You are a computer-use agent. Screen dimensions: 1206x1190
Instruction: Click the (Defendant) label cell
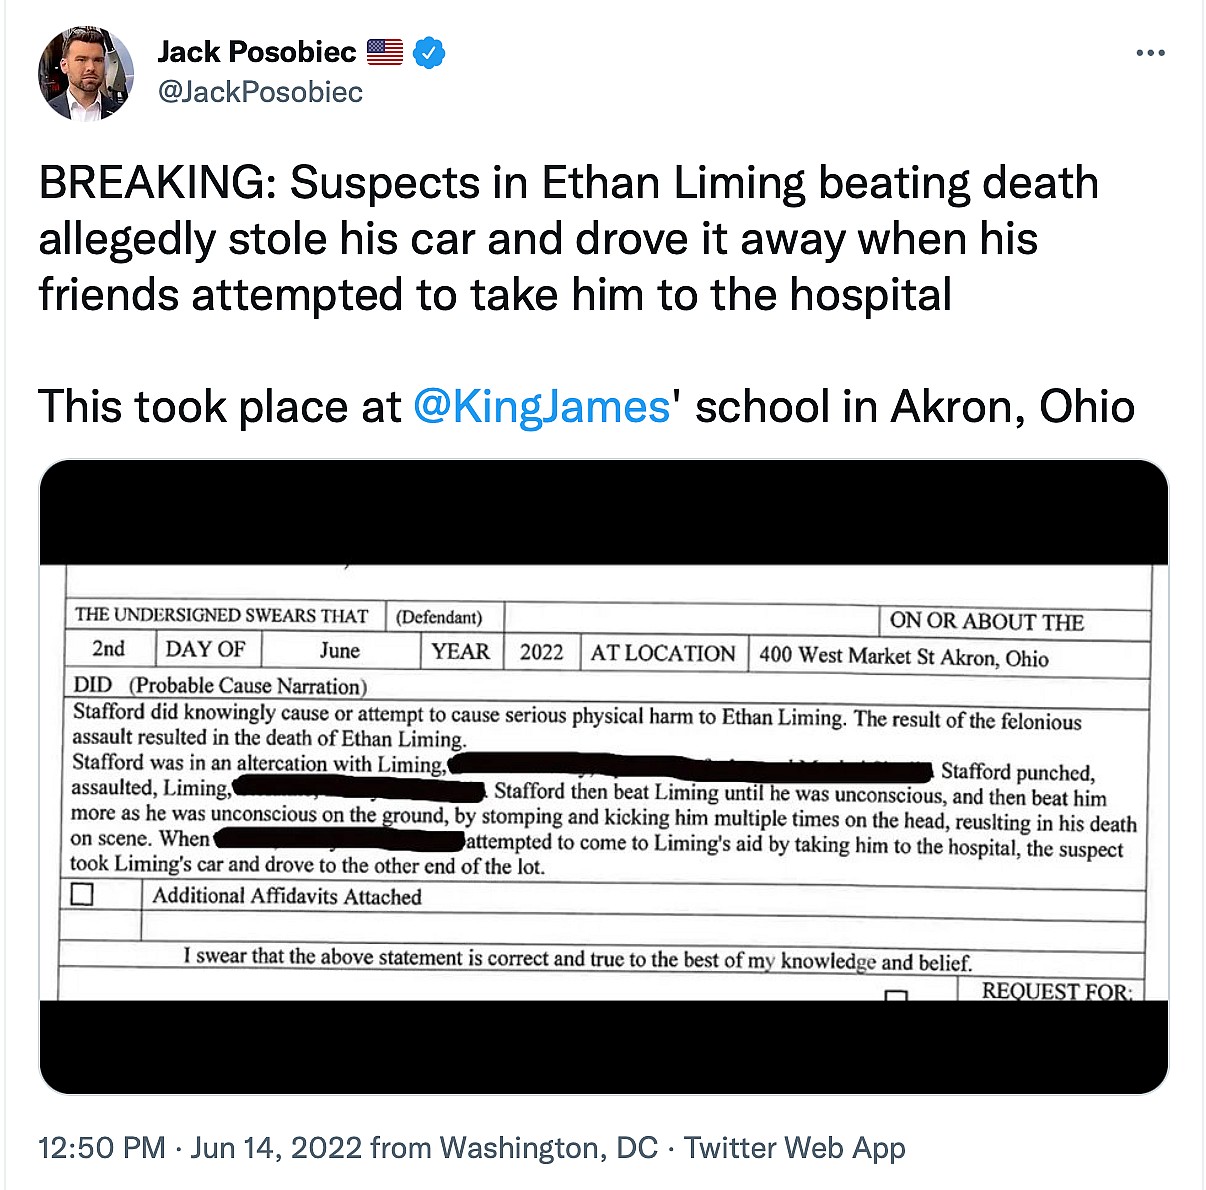439,617
